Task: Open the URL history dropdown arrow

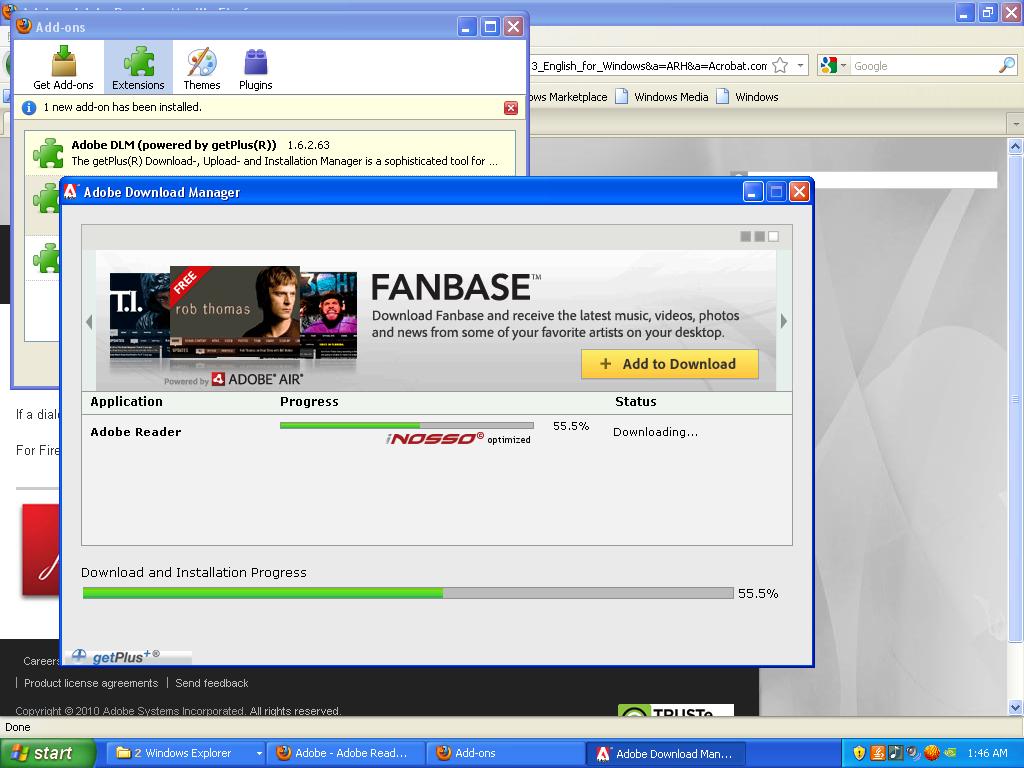Action: point(800,65)
